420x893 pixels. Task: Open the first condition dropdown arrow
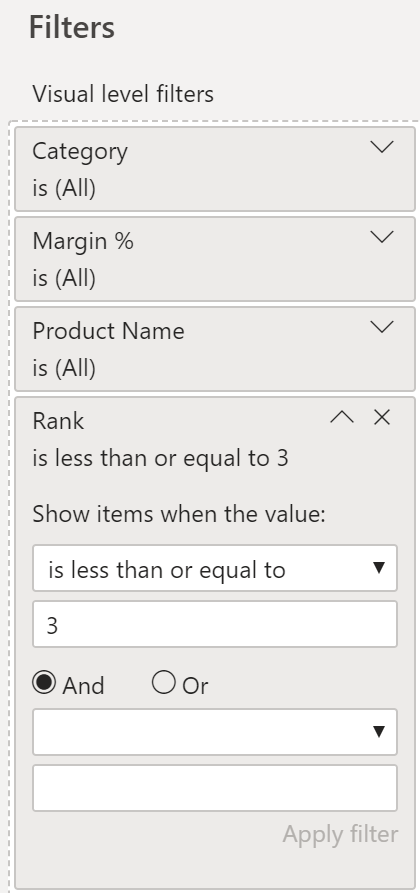point(378,568)
